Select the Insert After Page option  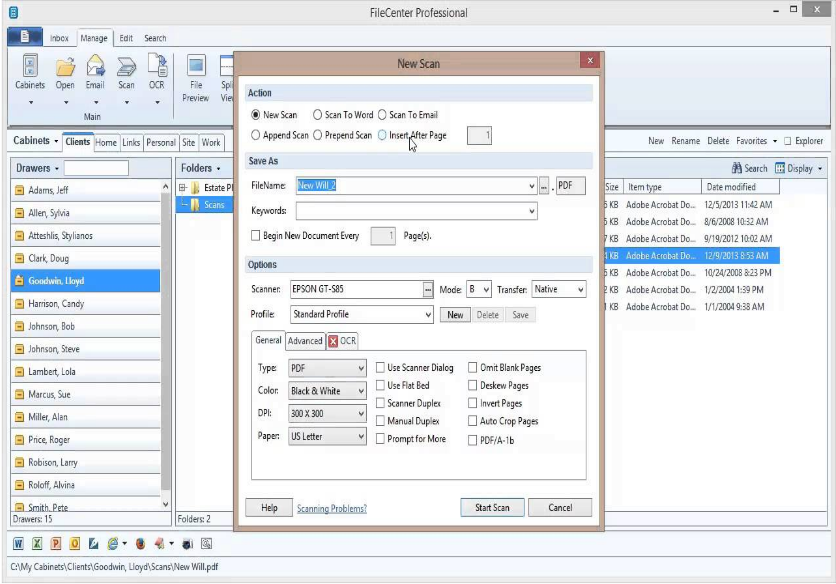pos(382,135)
